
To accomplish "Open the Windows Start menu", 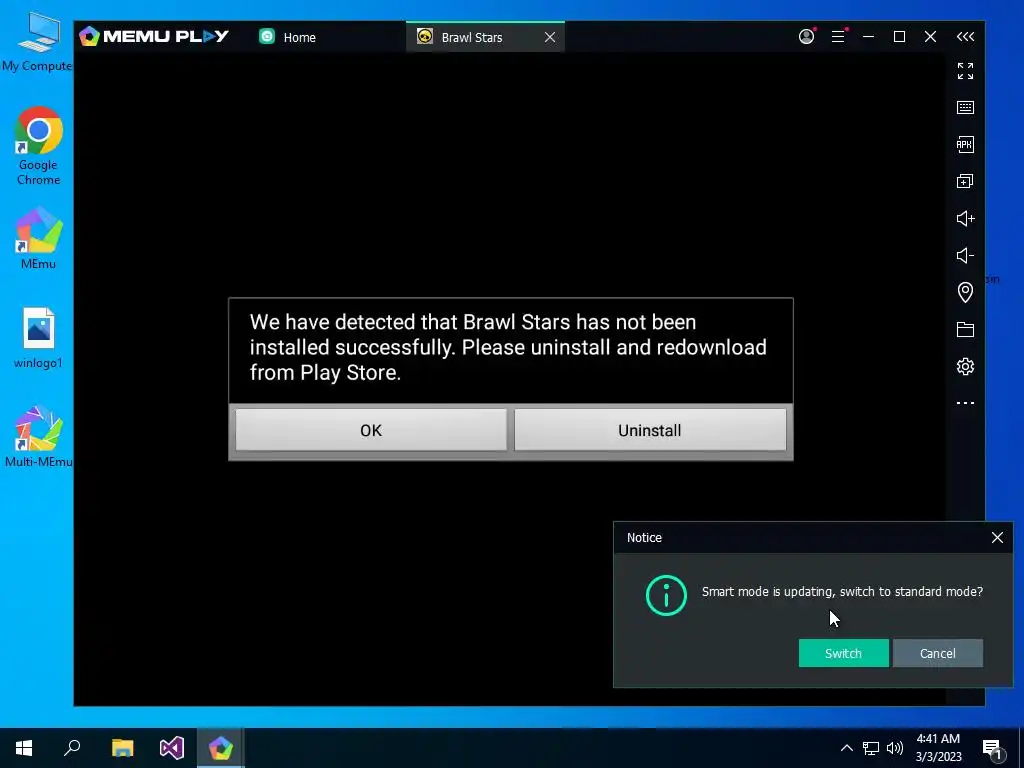I will 24,748.
